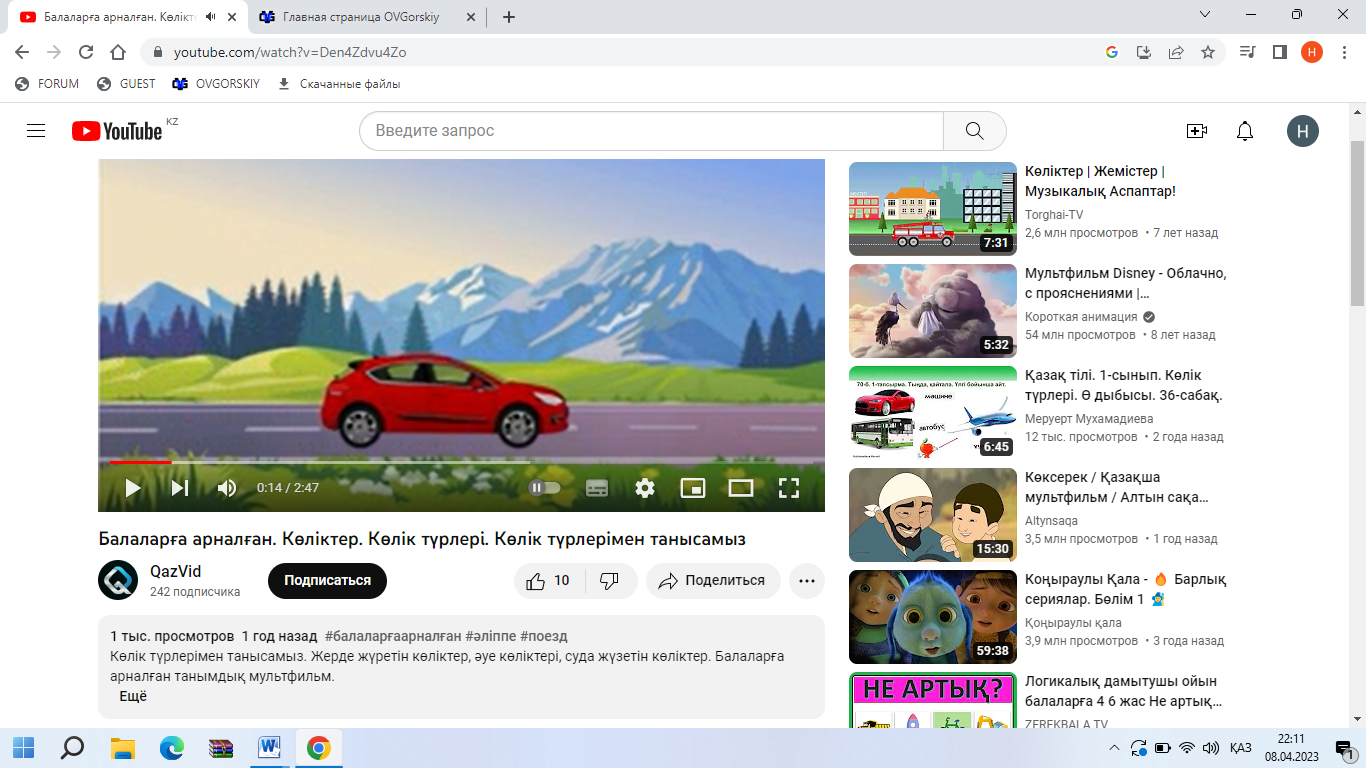Open the GUEST bookmark

126,84
